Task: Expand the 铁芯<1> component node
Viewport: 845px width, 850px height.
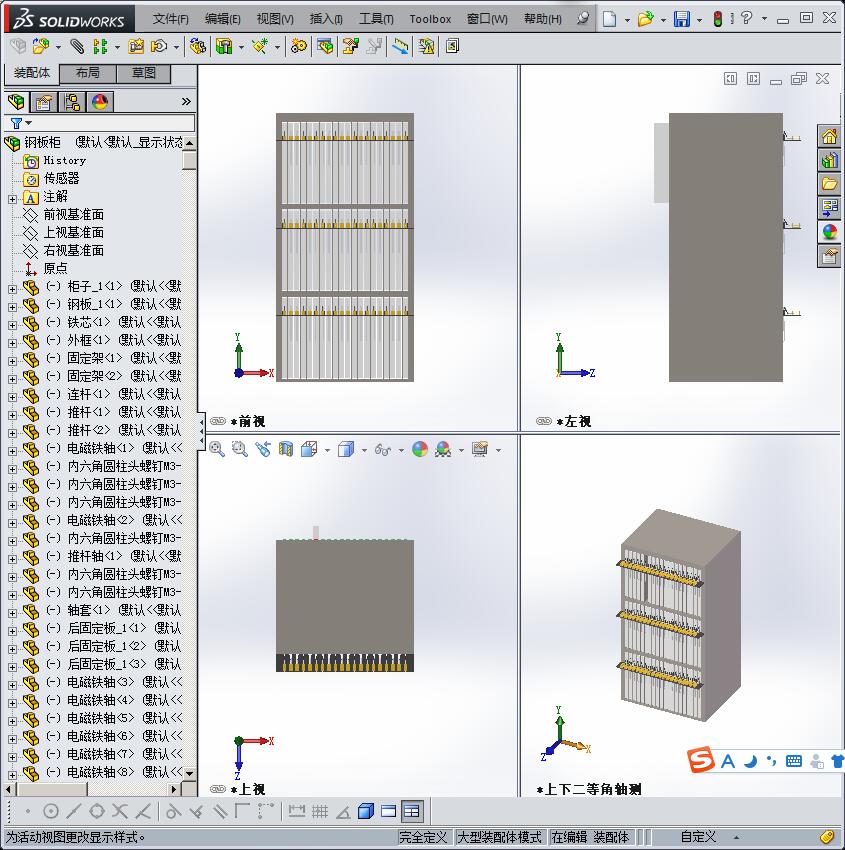Action: (12, 325)
